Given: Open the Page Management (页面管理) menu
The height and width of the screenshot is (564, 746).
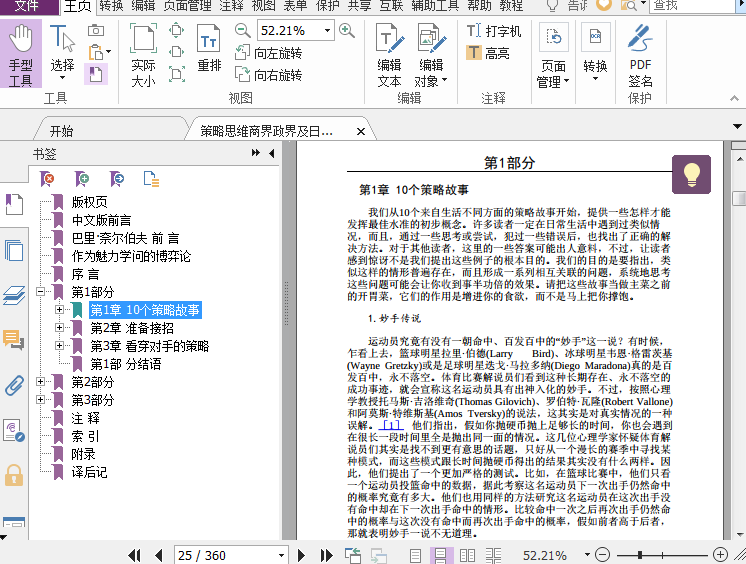Looking at the screenshot, I should click(553, 56).
